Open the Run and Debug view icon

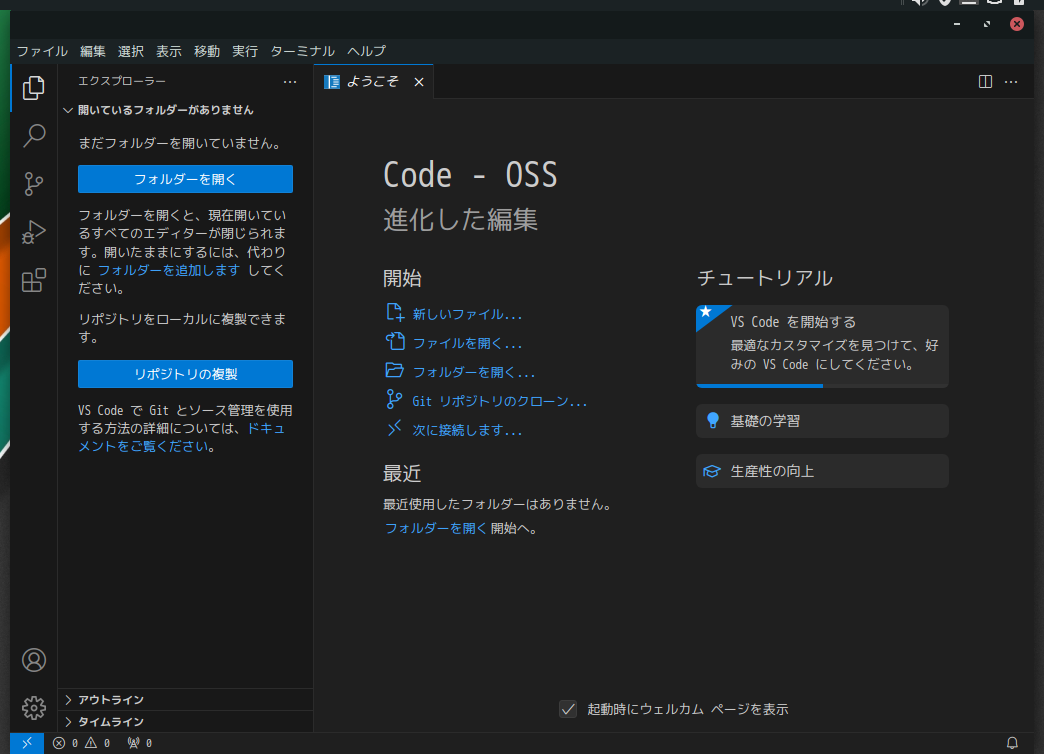[33, 232]
